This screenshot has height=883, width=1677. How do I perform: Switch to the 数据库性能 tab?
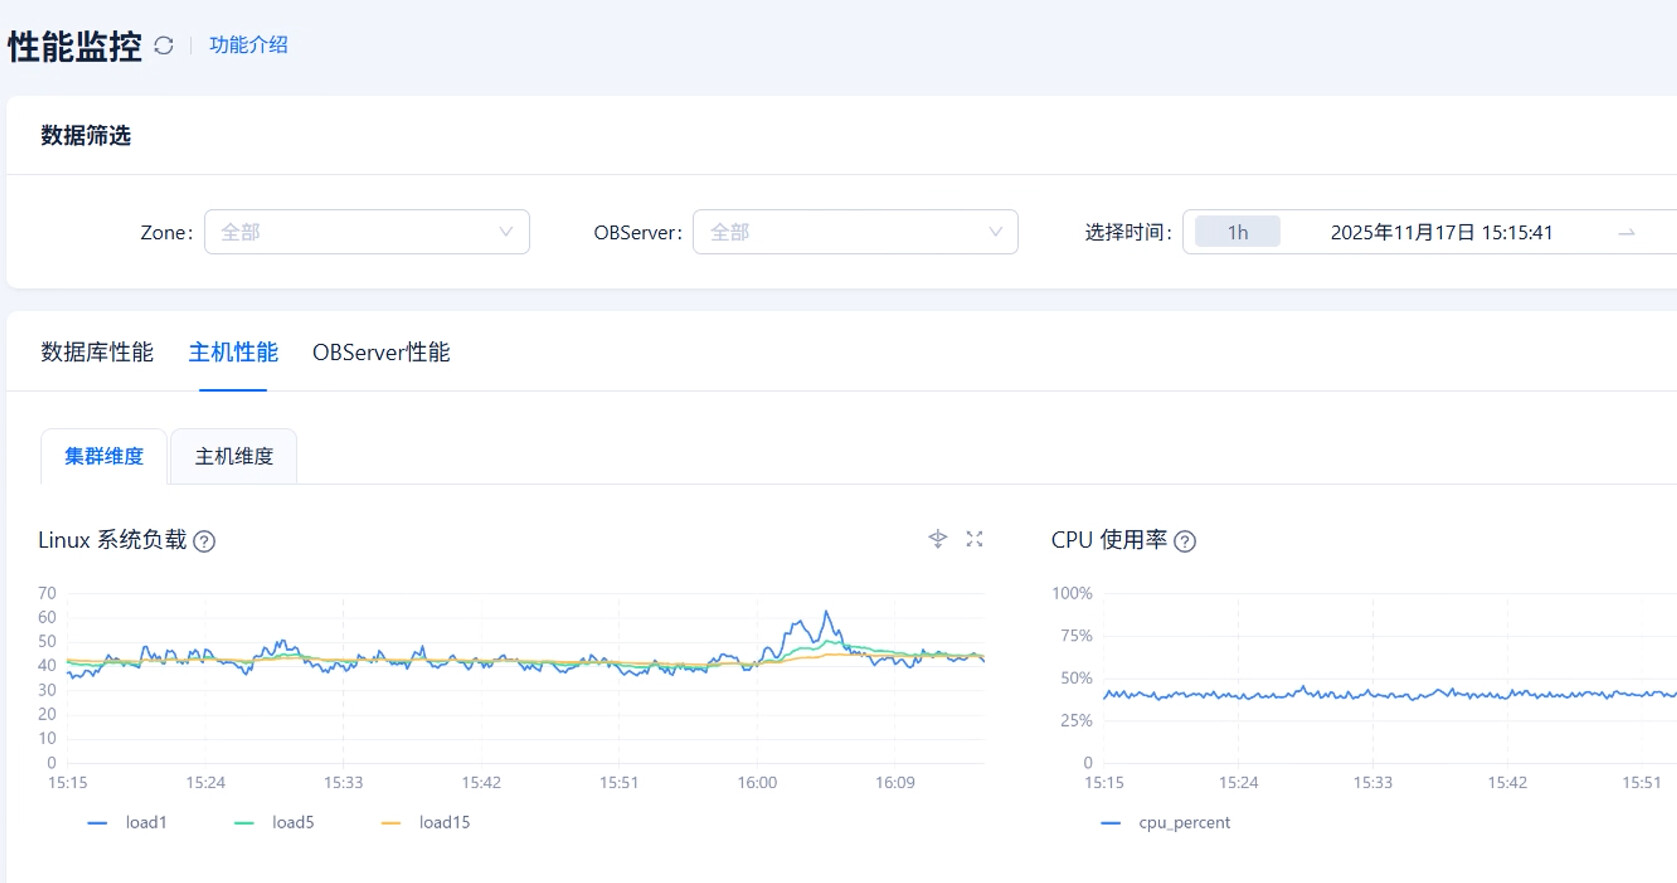pos(97,352)
